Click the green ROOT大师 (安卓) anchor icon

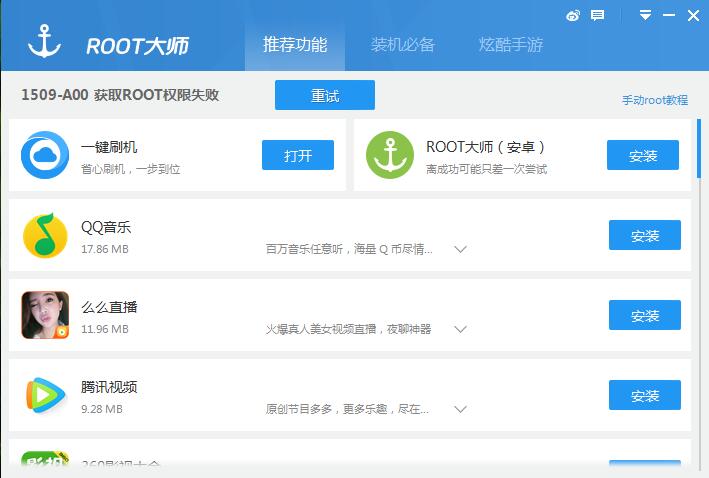click(390, 155)
